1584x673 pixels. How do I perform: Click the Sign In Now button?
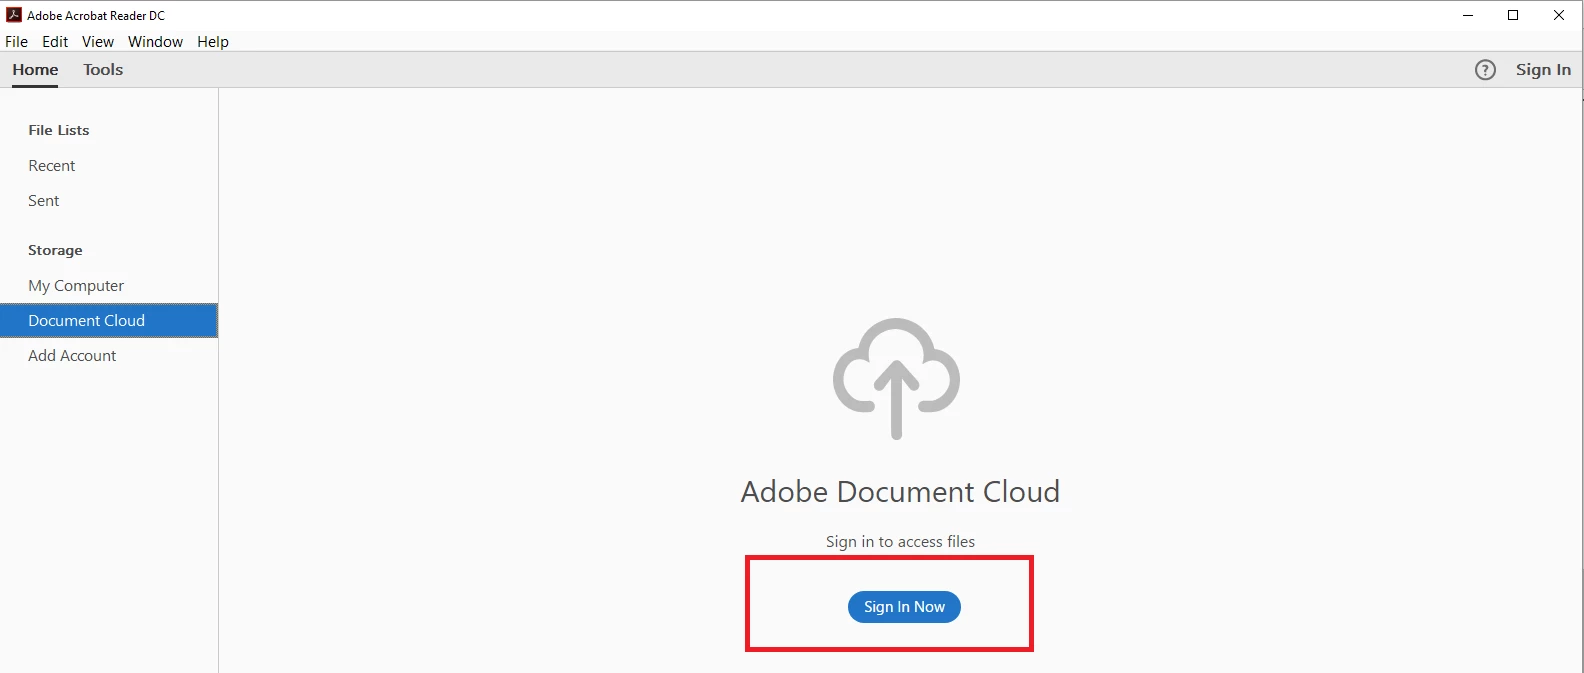tap(904, 607)
